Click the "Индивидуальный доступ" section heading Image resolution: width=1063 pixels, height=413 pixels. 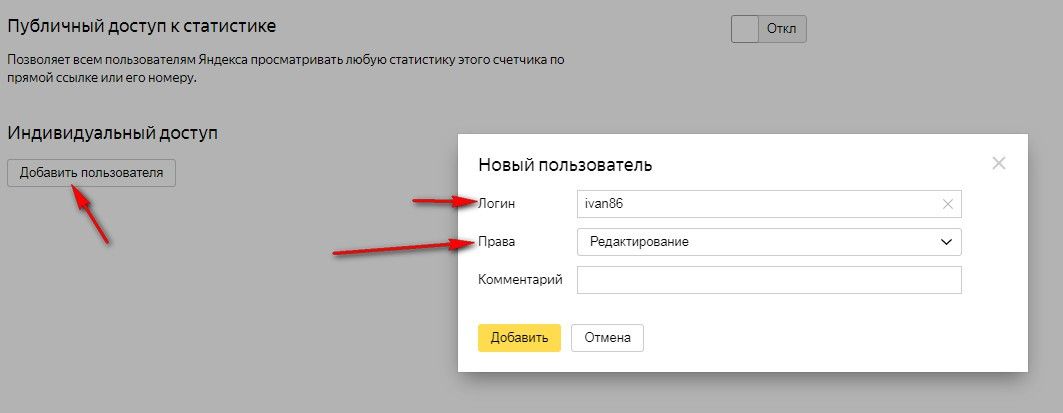pyautogui.click(x=112, y=132)
